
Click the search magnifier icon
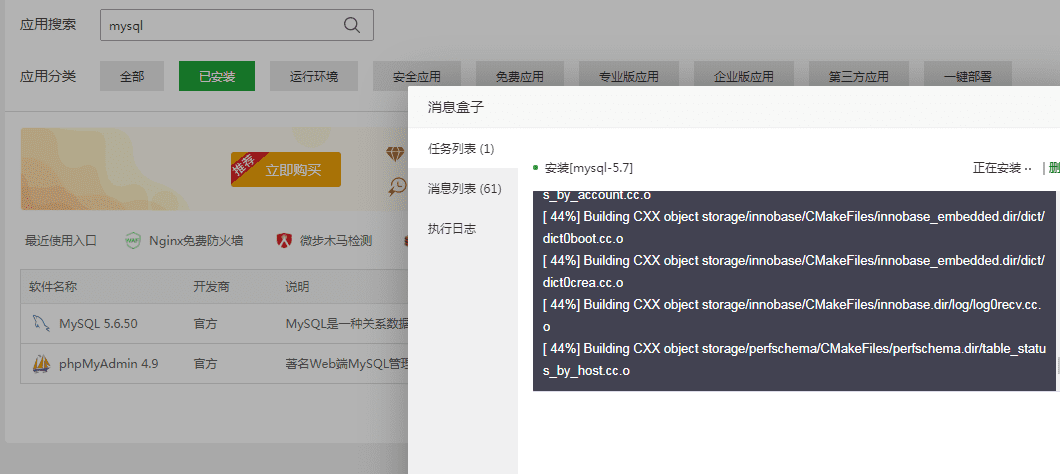coord(352,25)
